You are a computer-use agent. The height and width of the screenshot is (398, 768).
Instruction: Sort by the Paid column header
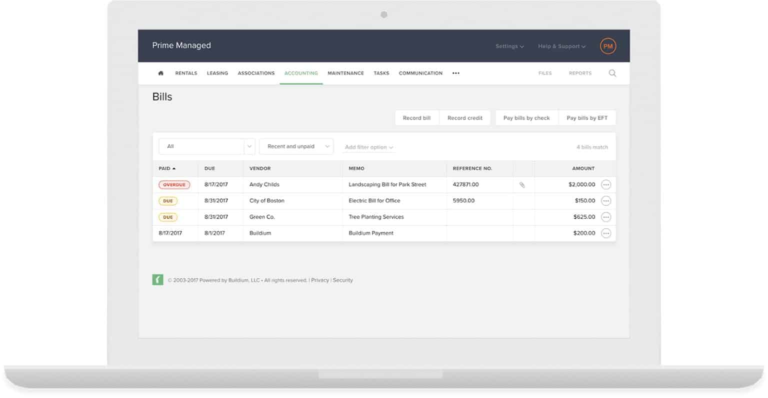[167, 168]
